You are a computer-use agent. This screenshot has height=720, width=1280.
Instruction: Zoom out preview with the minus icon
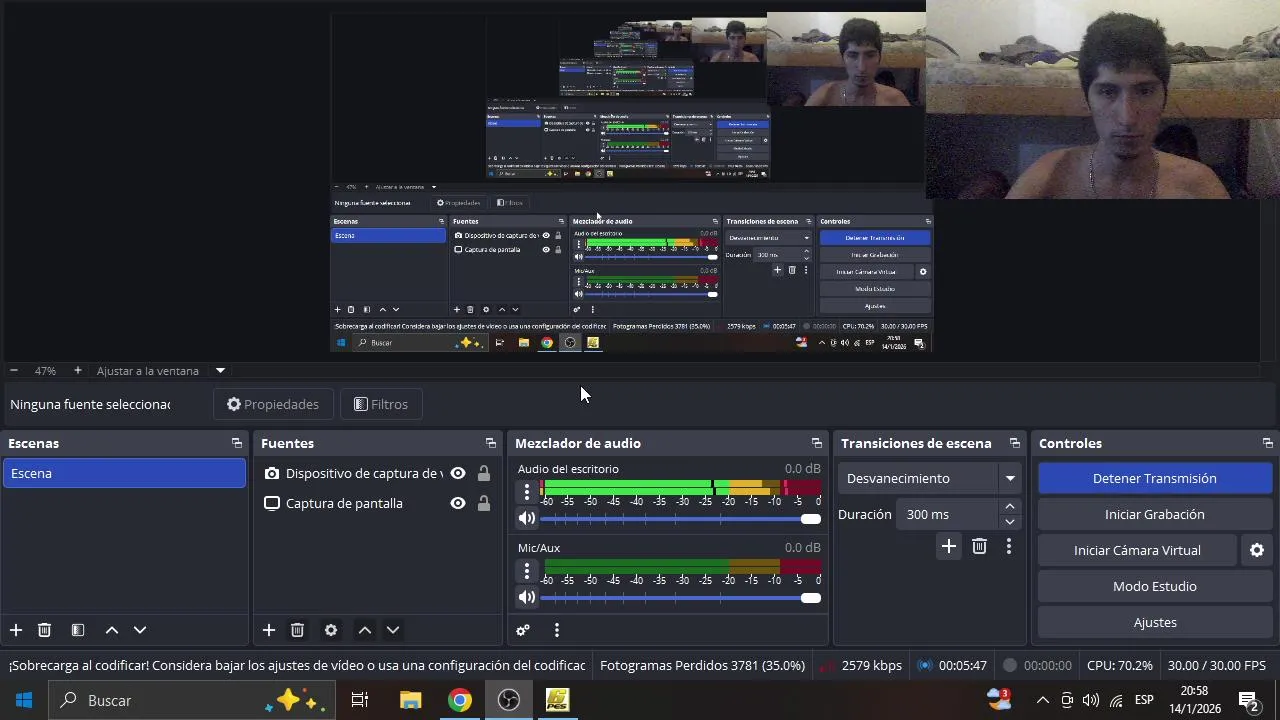(14, 371)
